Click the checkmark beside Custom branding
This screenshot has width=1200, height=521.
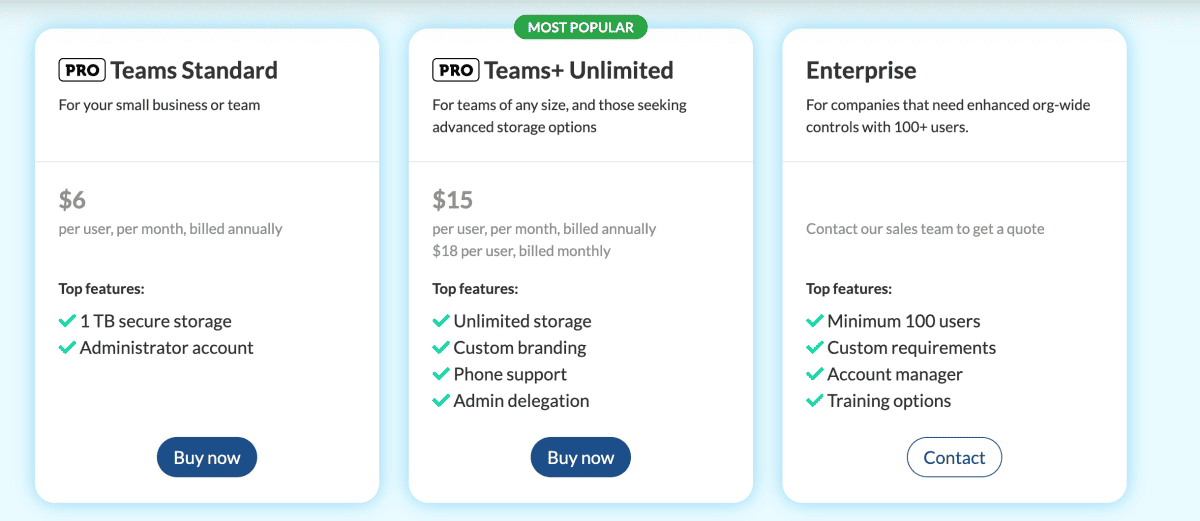[x=441, y=348]
